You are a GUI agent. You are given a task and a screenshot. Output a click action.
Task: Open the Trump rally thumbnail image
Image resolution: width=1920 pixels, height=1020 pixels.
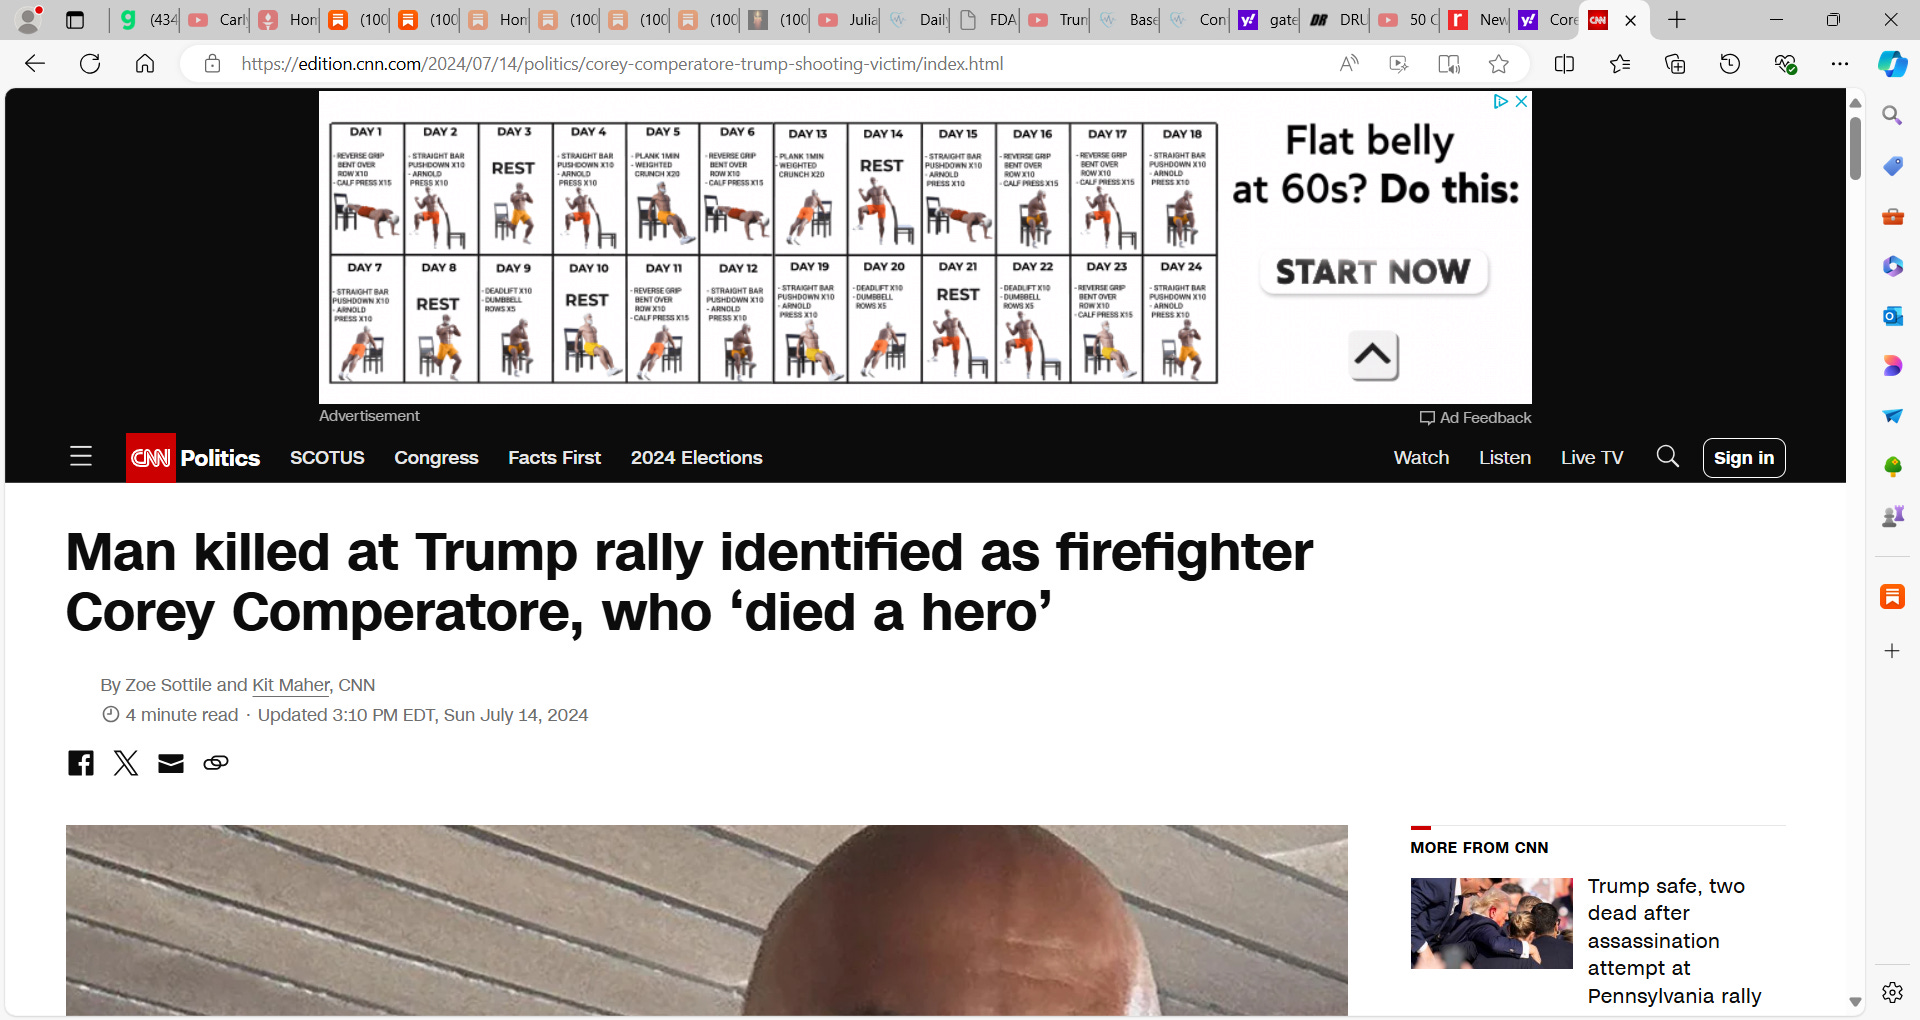tap(1491, 923)
